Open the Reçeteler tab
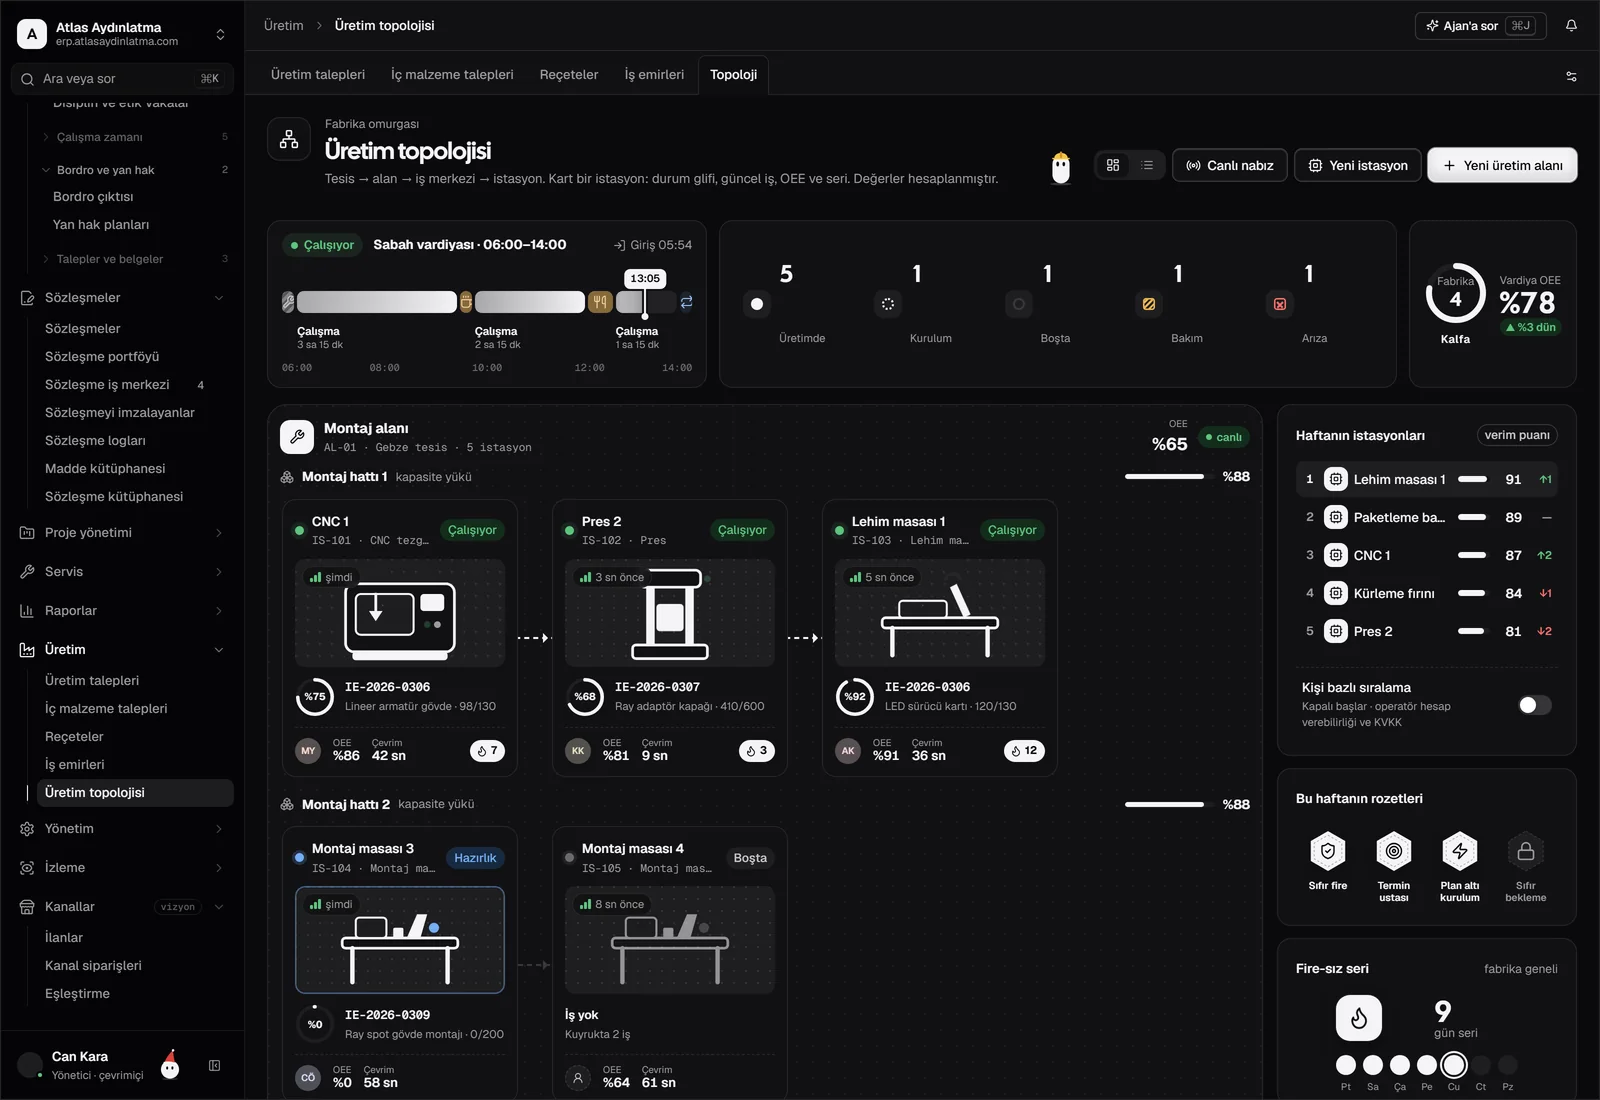 569,75
